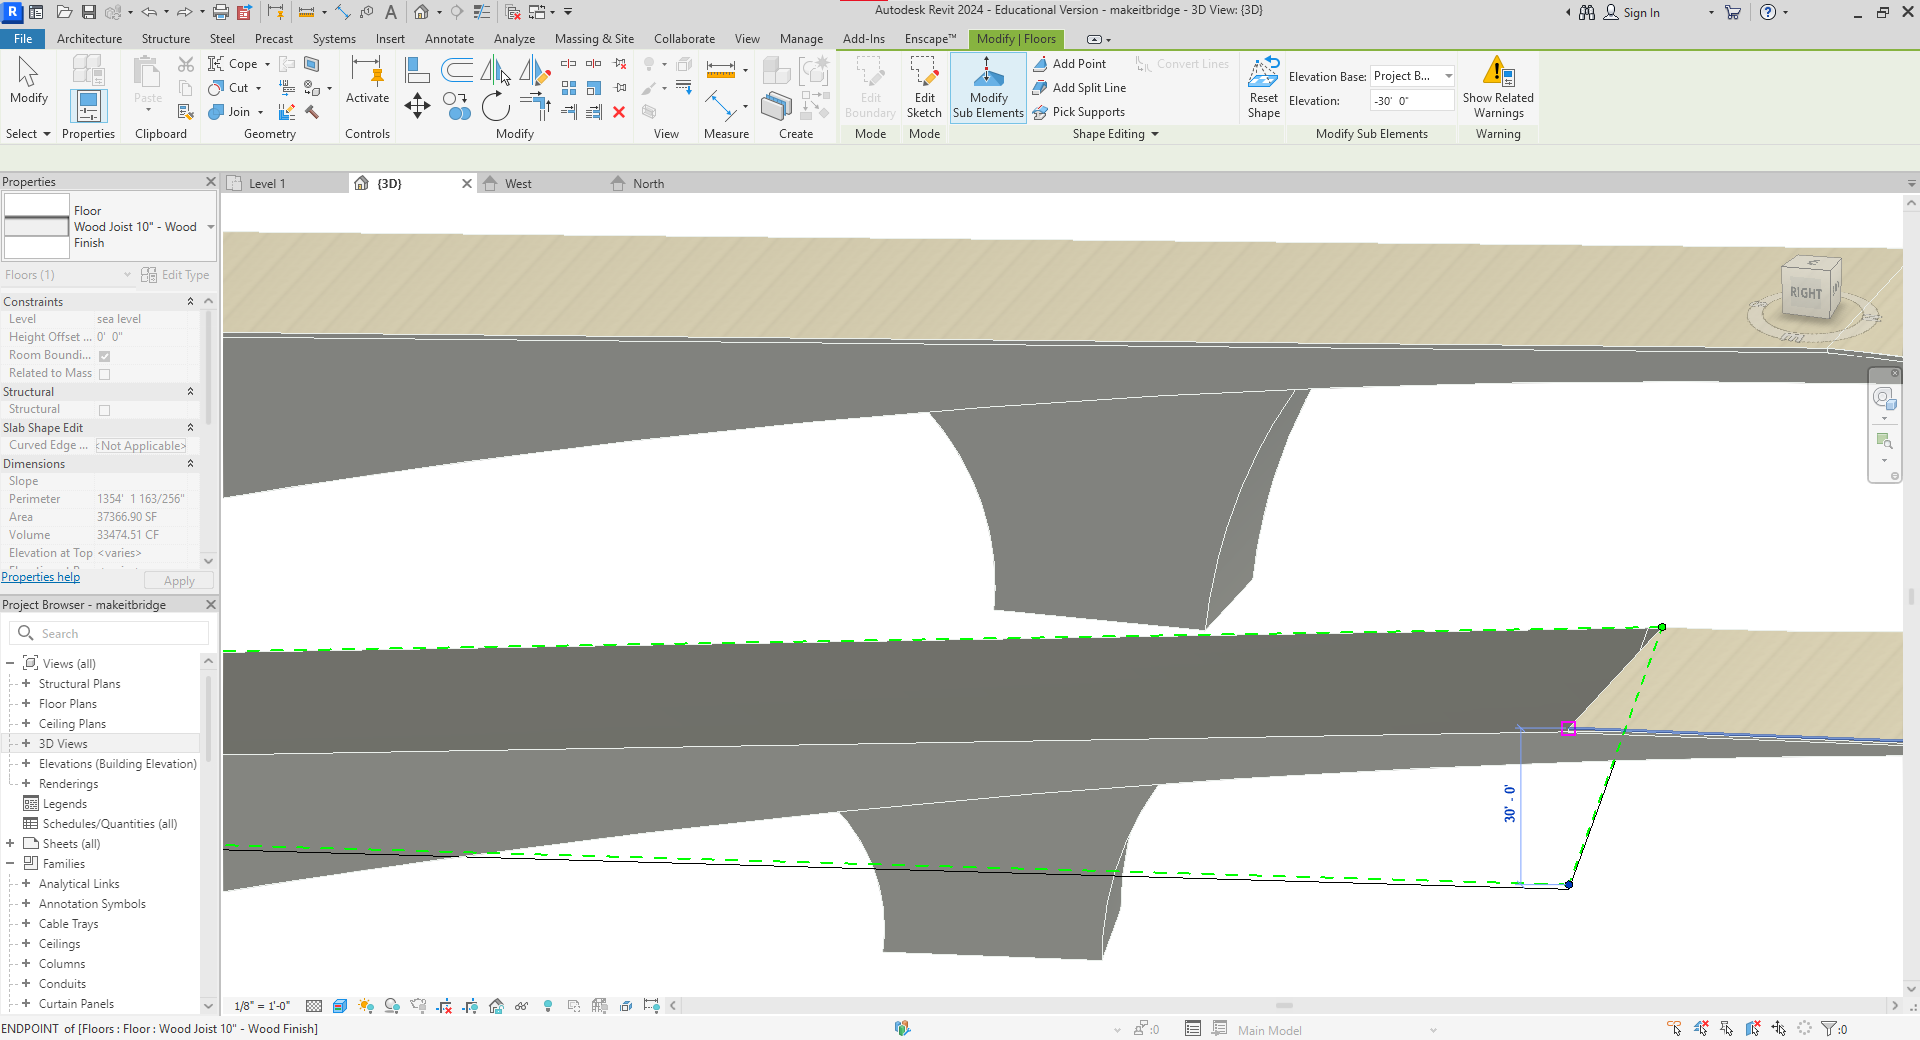Open Show Related Warnings
Screen dimensions: 1920x1040
pos(1497,87)
